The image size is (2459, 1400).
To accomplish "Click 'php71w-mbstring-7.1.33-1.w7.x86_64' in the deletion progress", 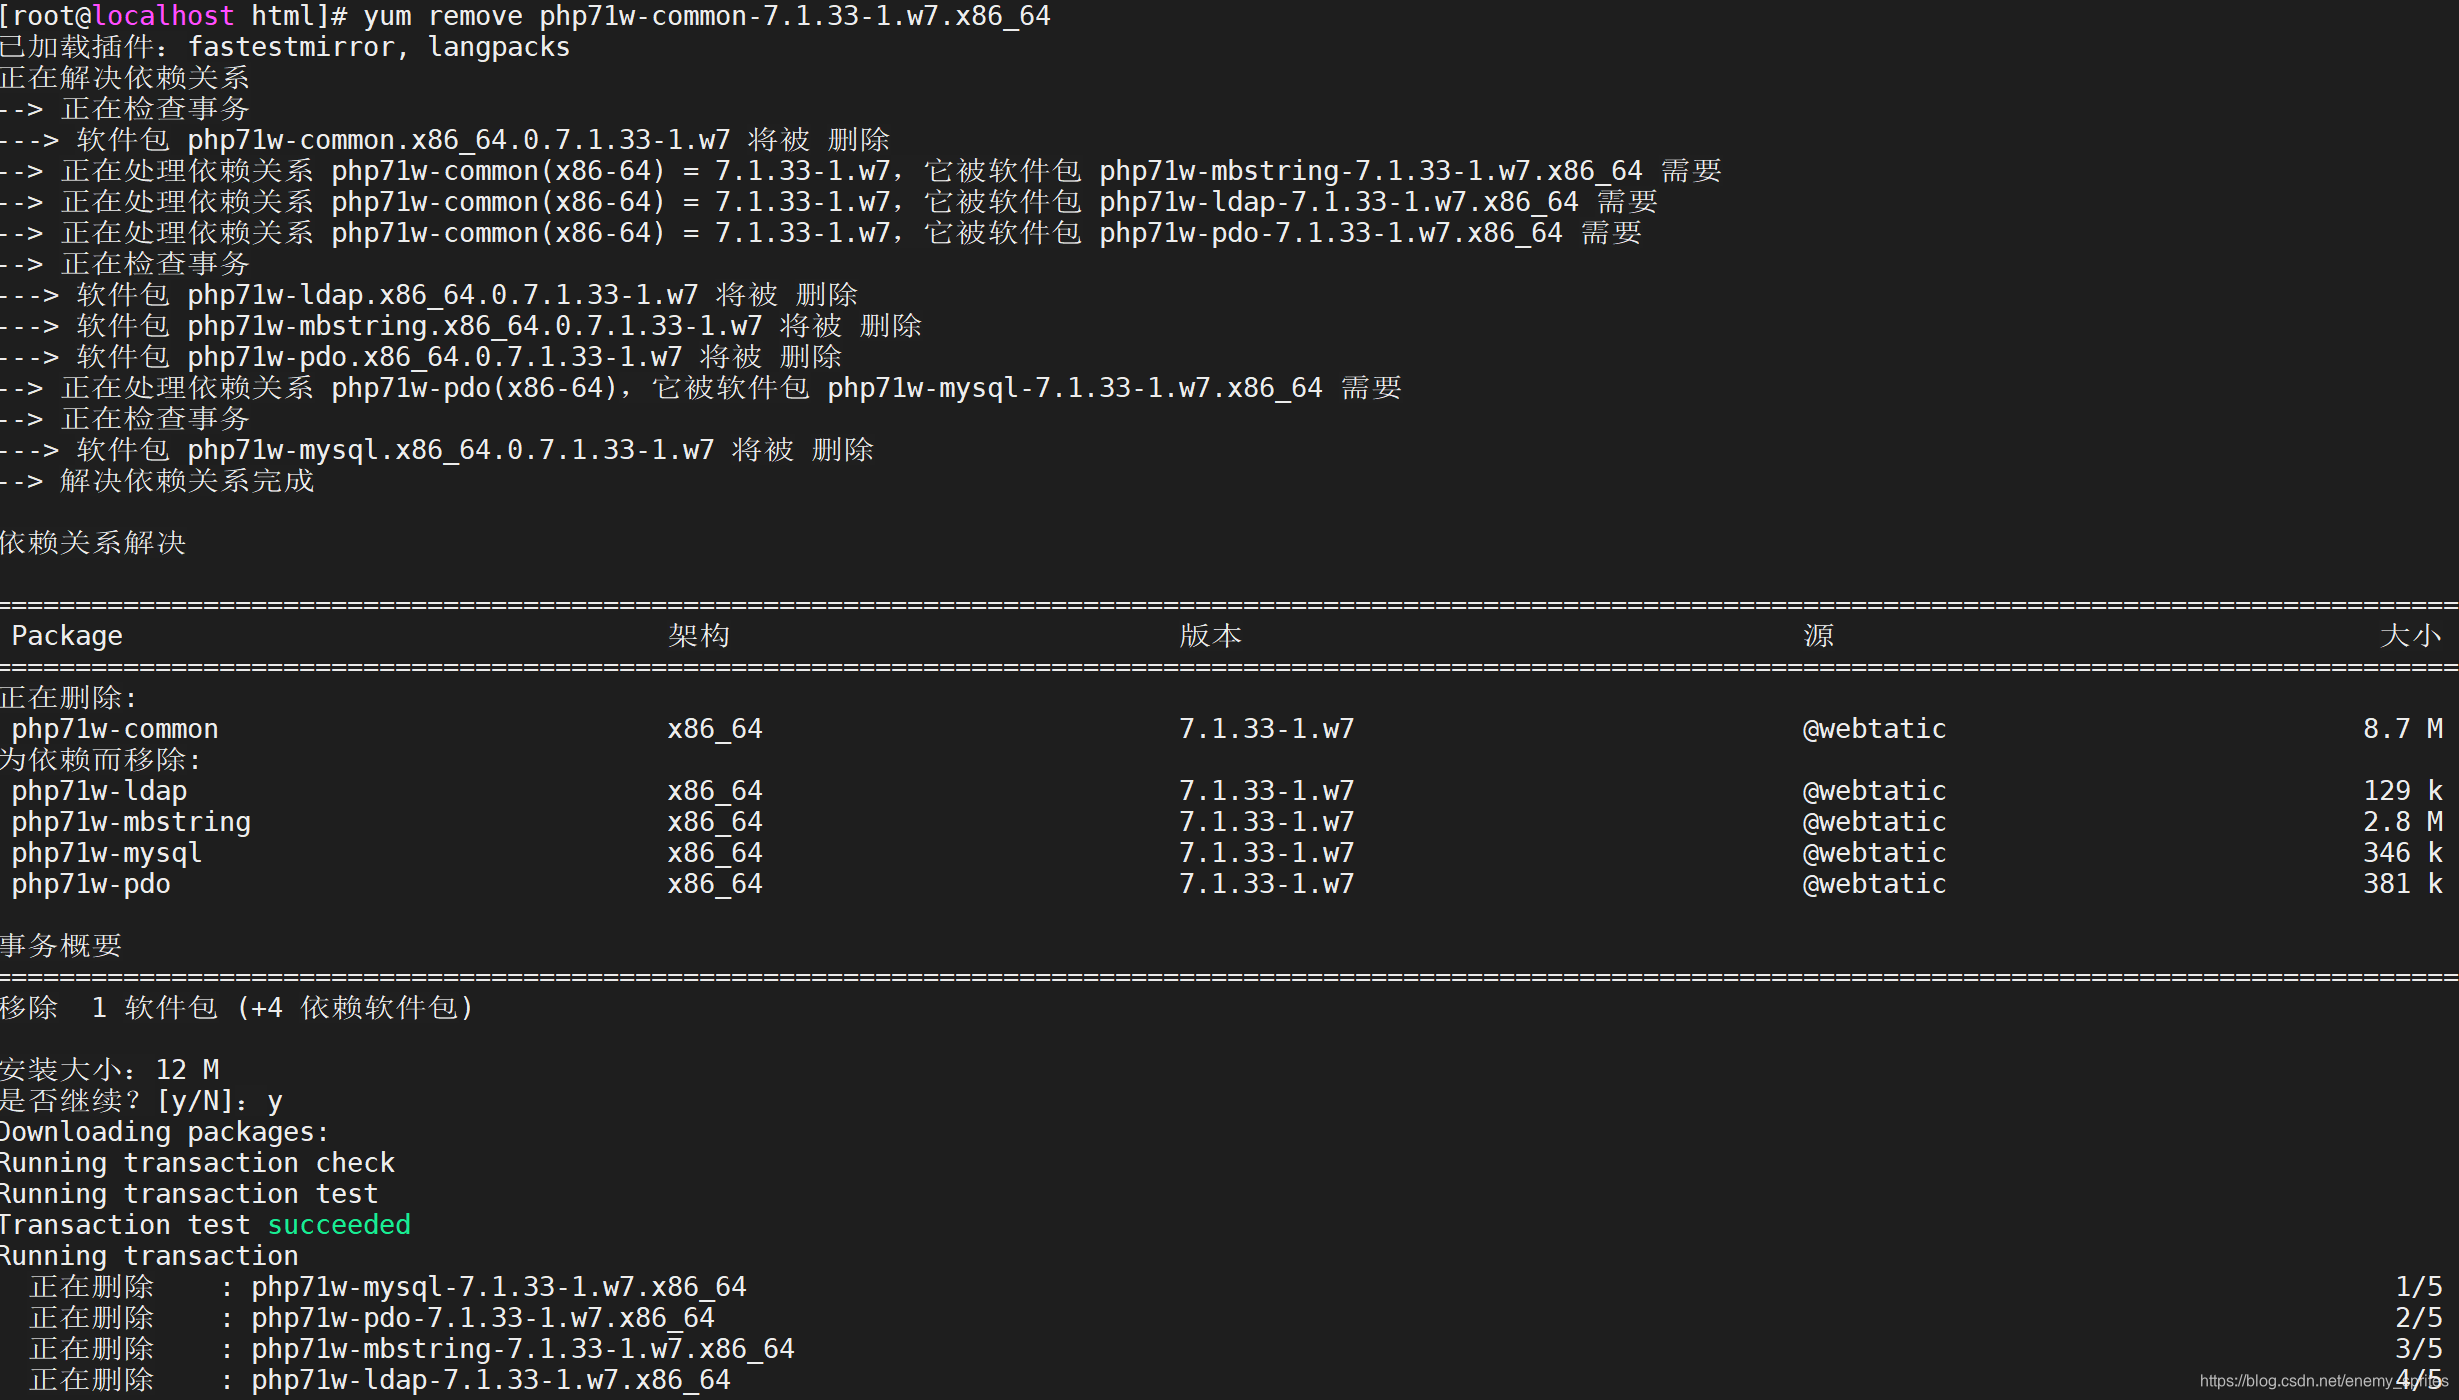I will click(523, 1349).
